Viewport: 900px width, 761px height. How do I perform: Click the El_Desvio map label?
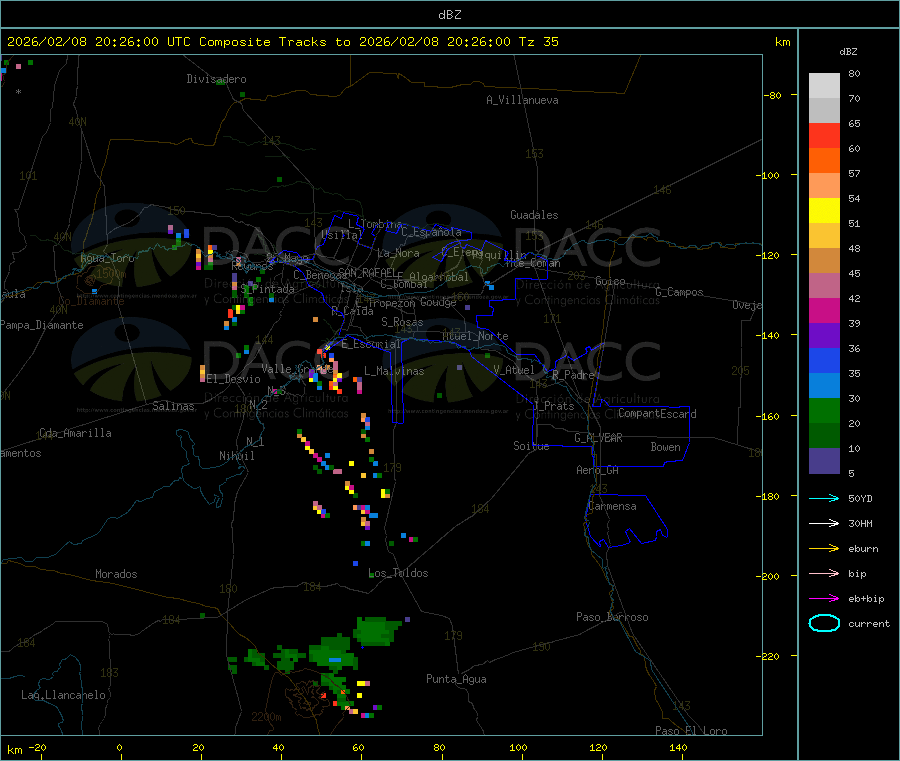coord(233,379)
